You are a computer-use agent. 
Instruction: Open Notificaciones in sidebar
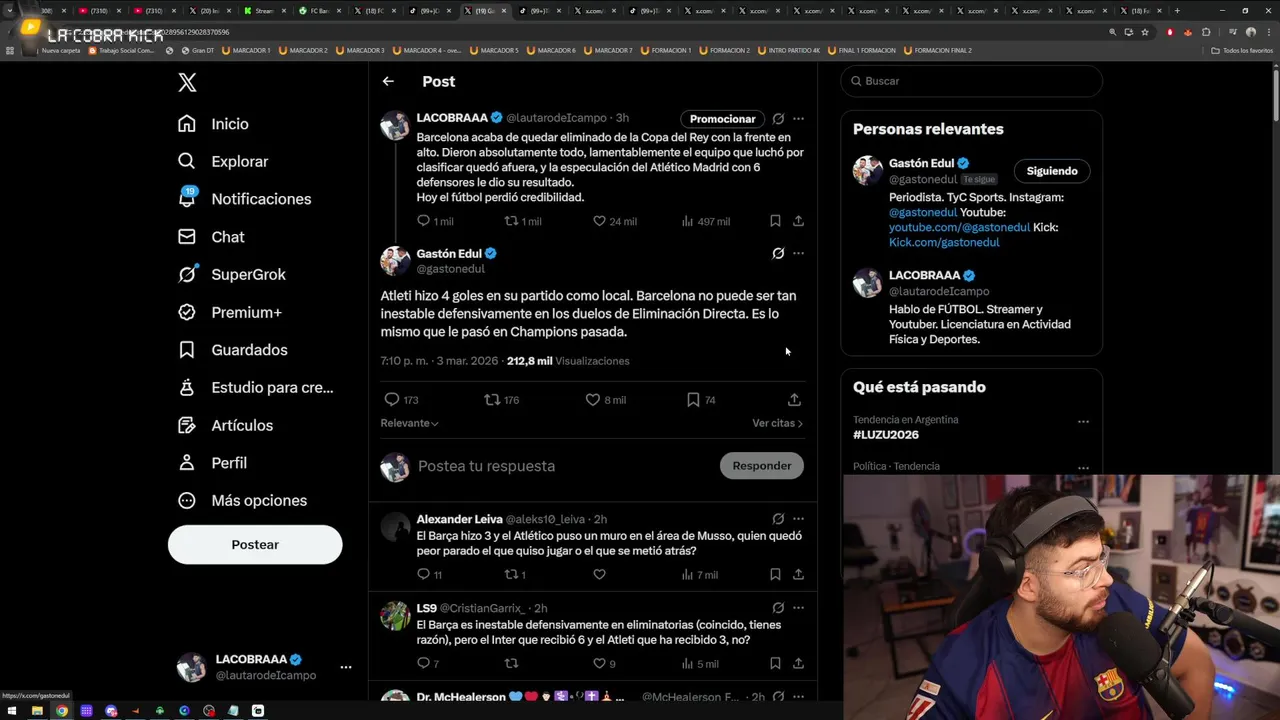[x=244, y=199]
